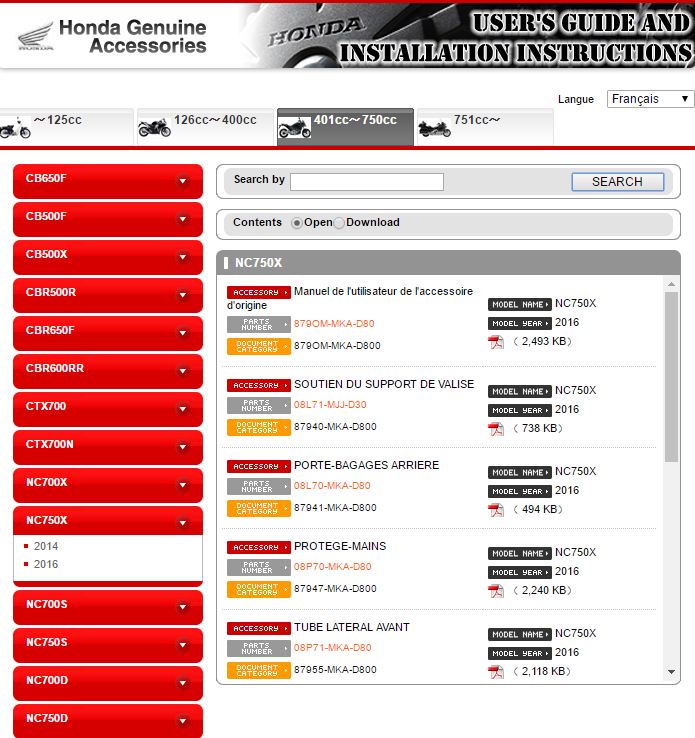Open the PDF icon for PROTEGE-MAINS
Viewport: 695px width, 738px height.
pos(495,591)
